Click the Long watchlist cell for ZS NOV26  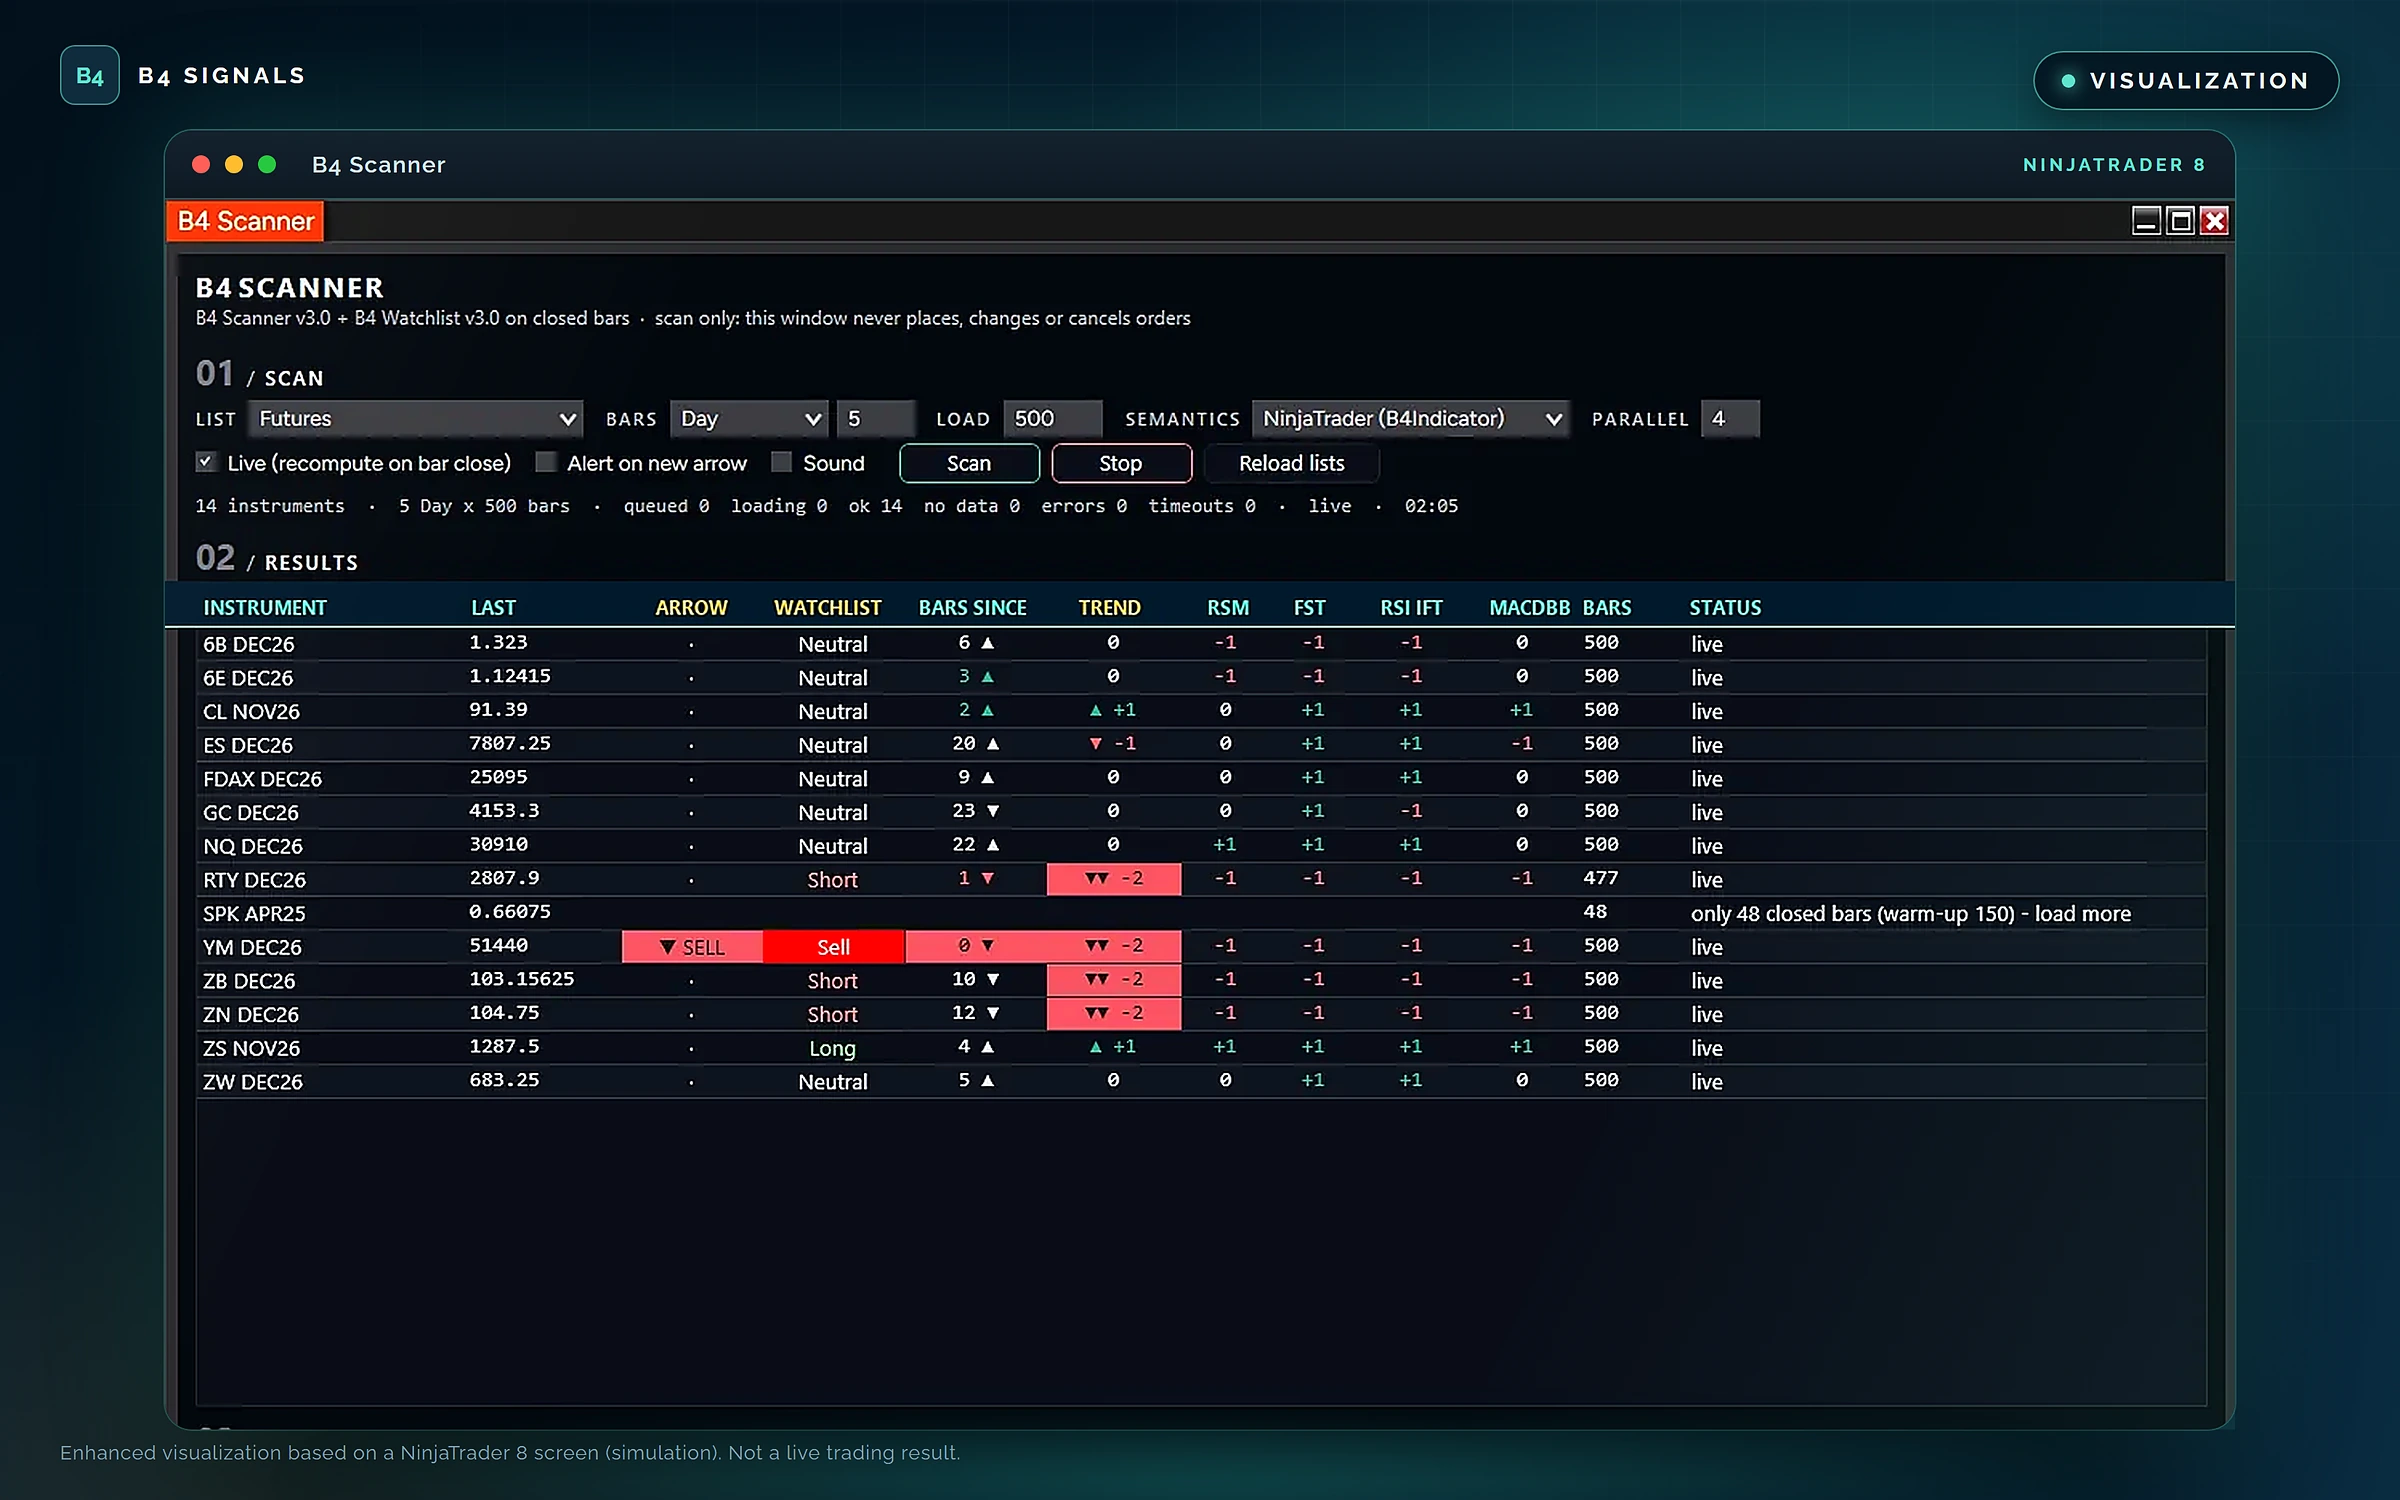(x=832, y=1048)
